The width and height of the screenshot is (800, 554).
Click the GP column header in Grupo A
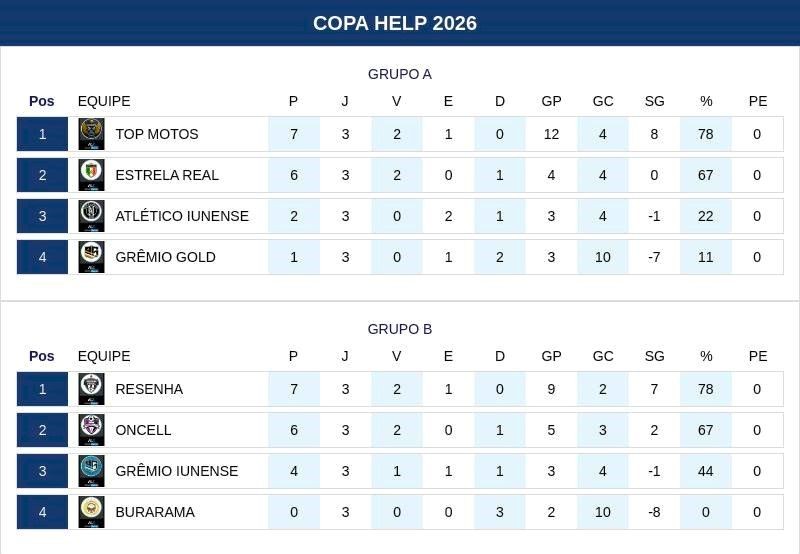tap(551, 101)
